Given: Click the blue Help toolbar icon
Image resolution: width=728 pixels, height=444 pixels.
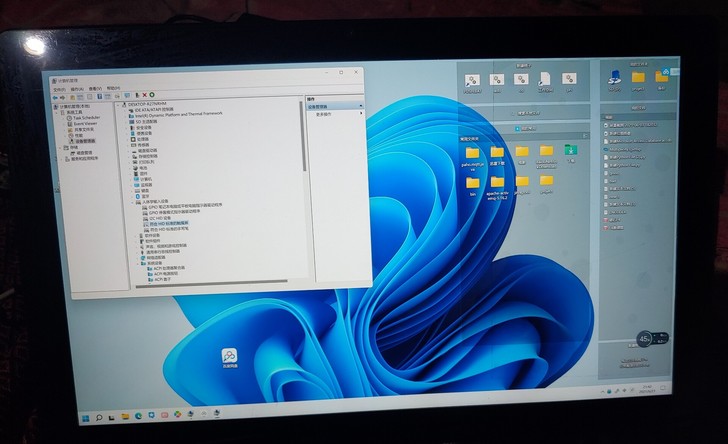Looking at the screenshot, I should [99, 97].
